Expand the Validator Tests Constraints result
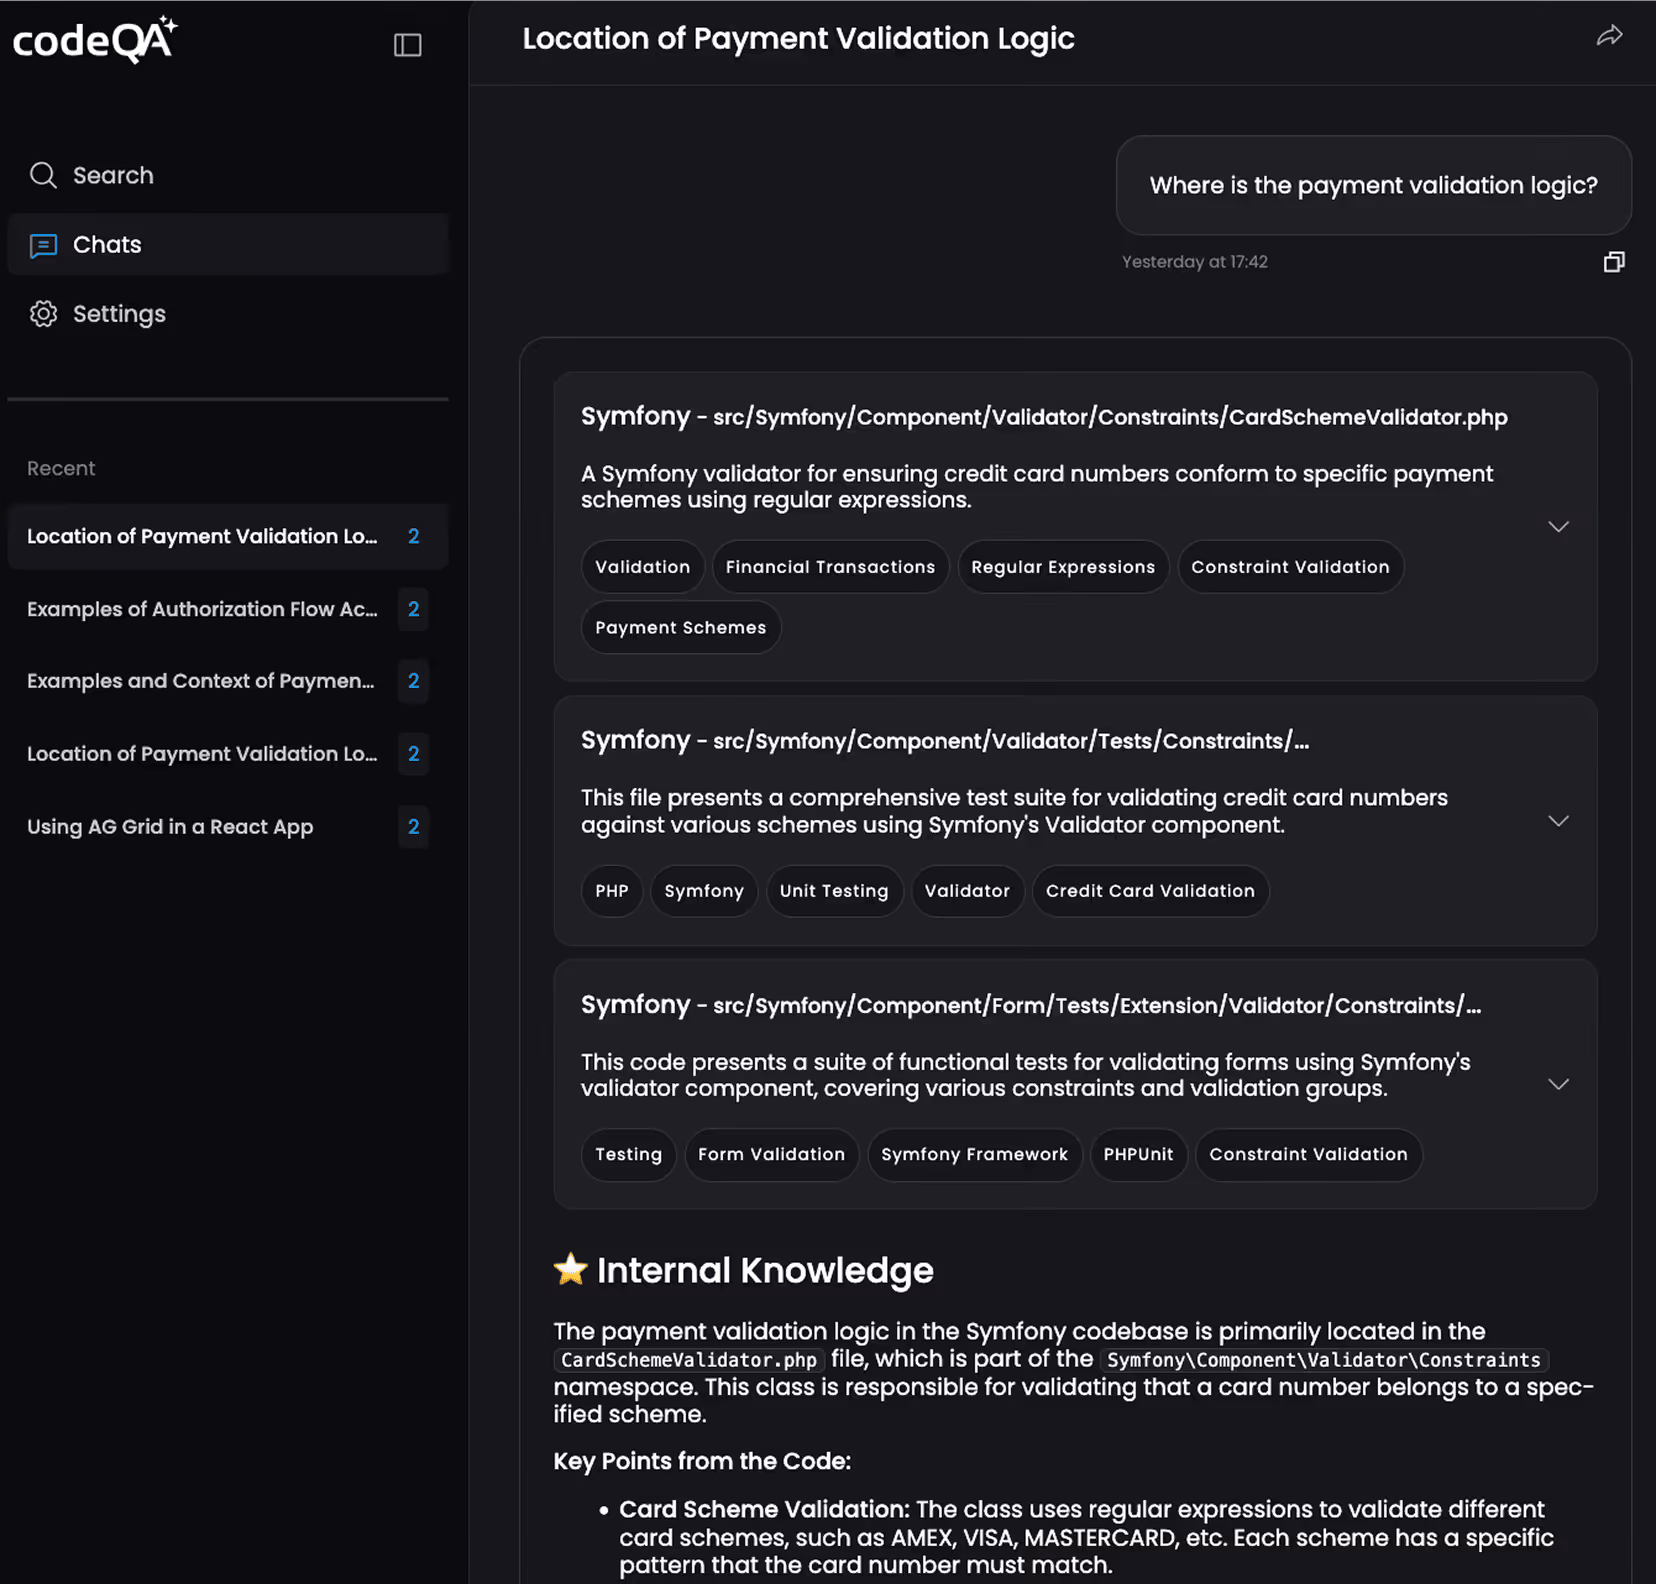 (x=1558, y=820)
